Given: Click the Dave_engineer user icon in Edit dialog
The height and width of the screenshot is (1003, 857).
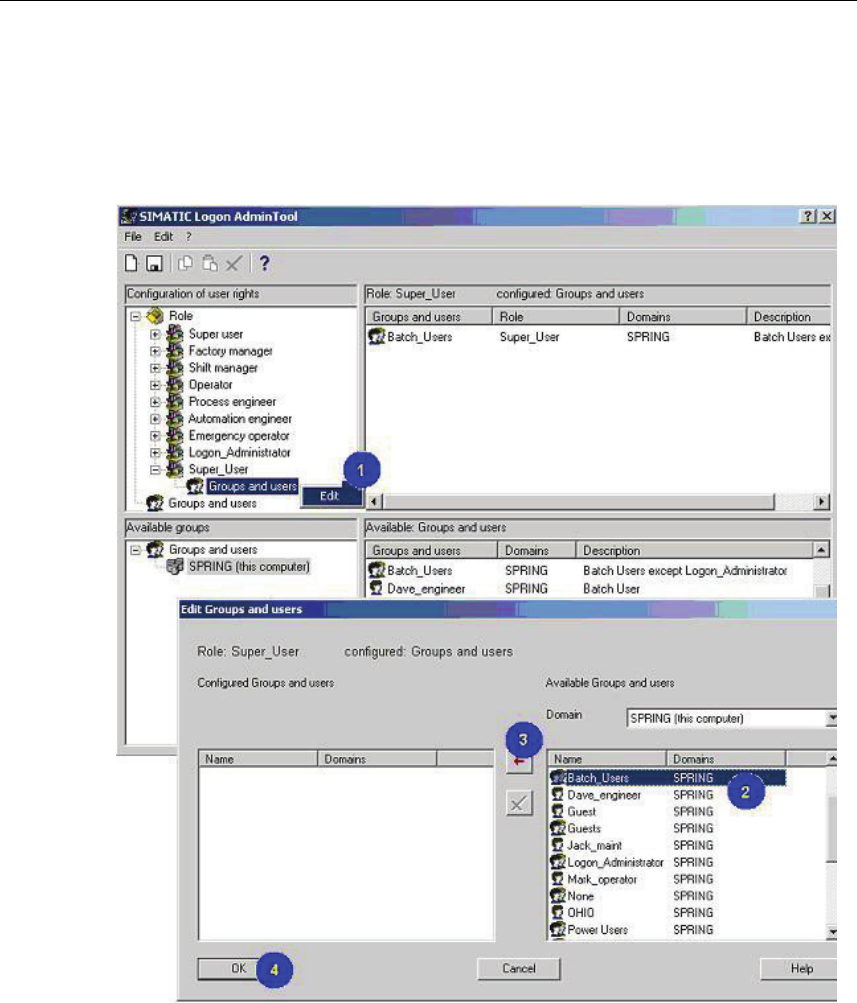Looking at the screenshot, I should (558, 794).
